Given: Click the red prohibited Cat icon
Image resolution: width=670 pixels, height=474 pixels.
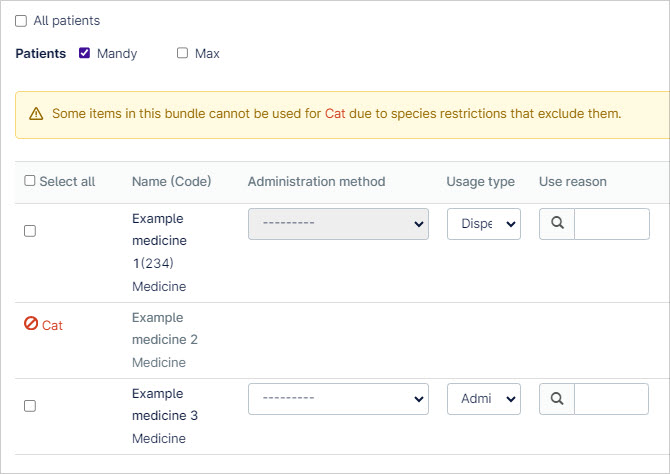Looking at the screenshot, I should [x=31, y=324].
